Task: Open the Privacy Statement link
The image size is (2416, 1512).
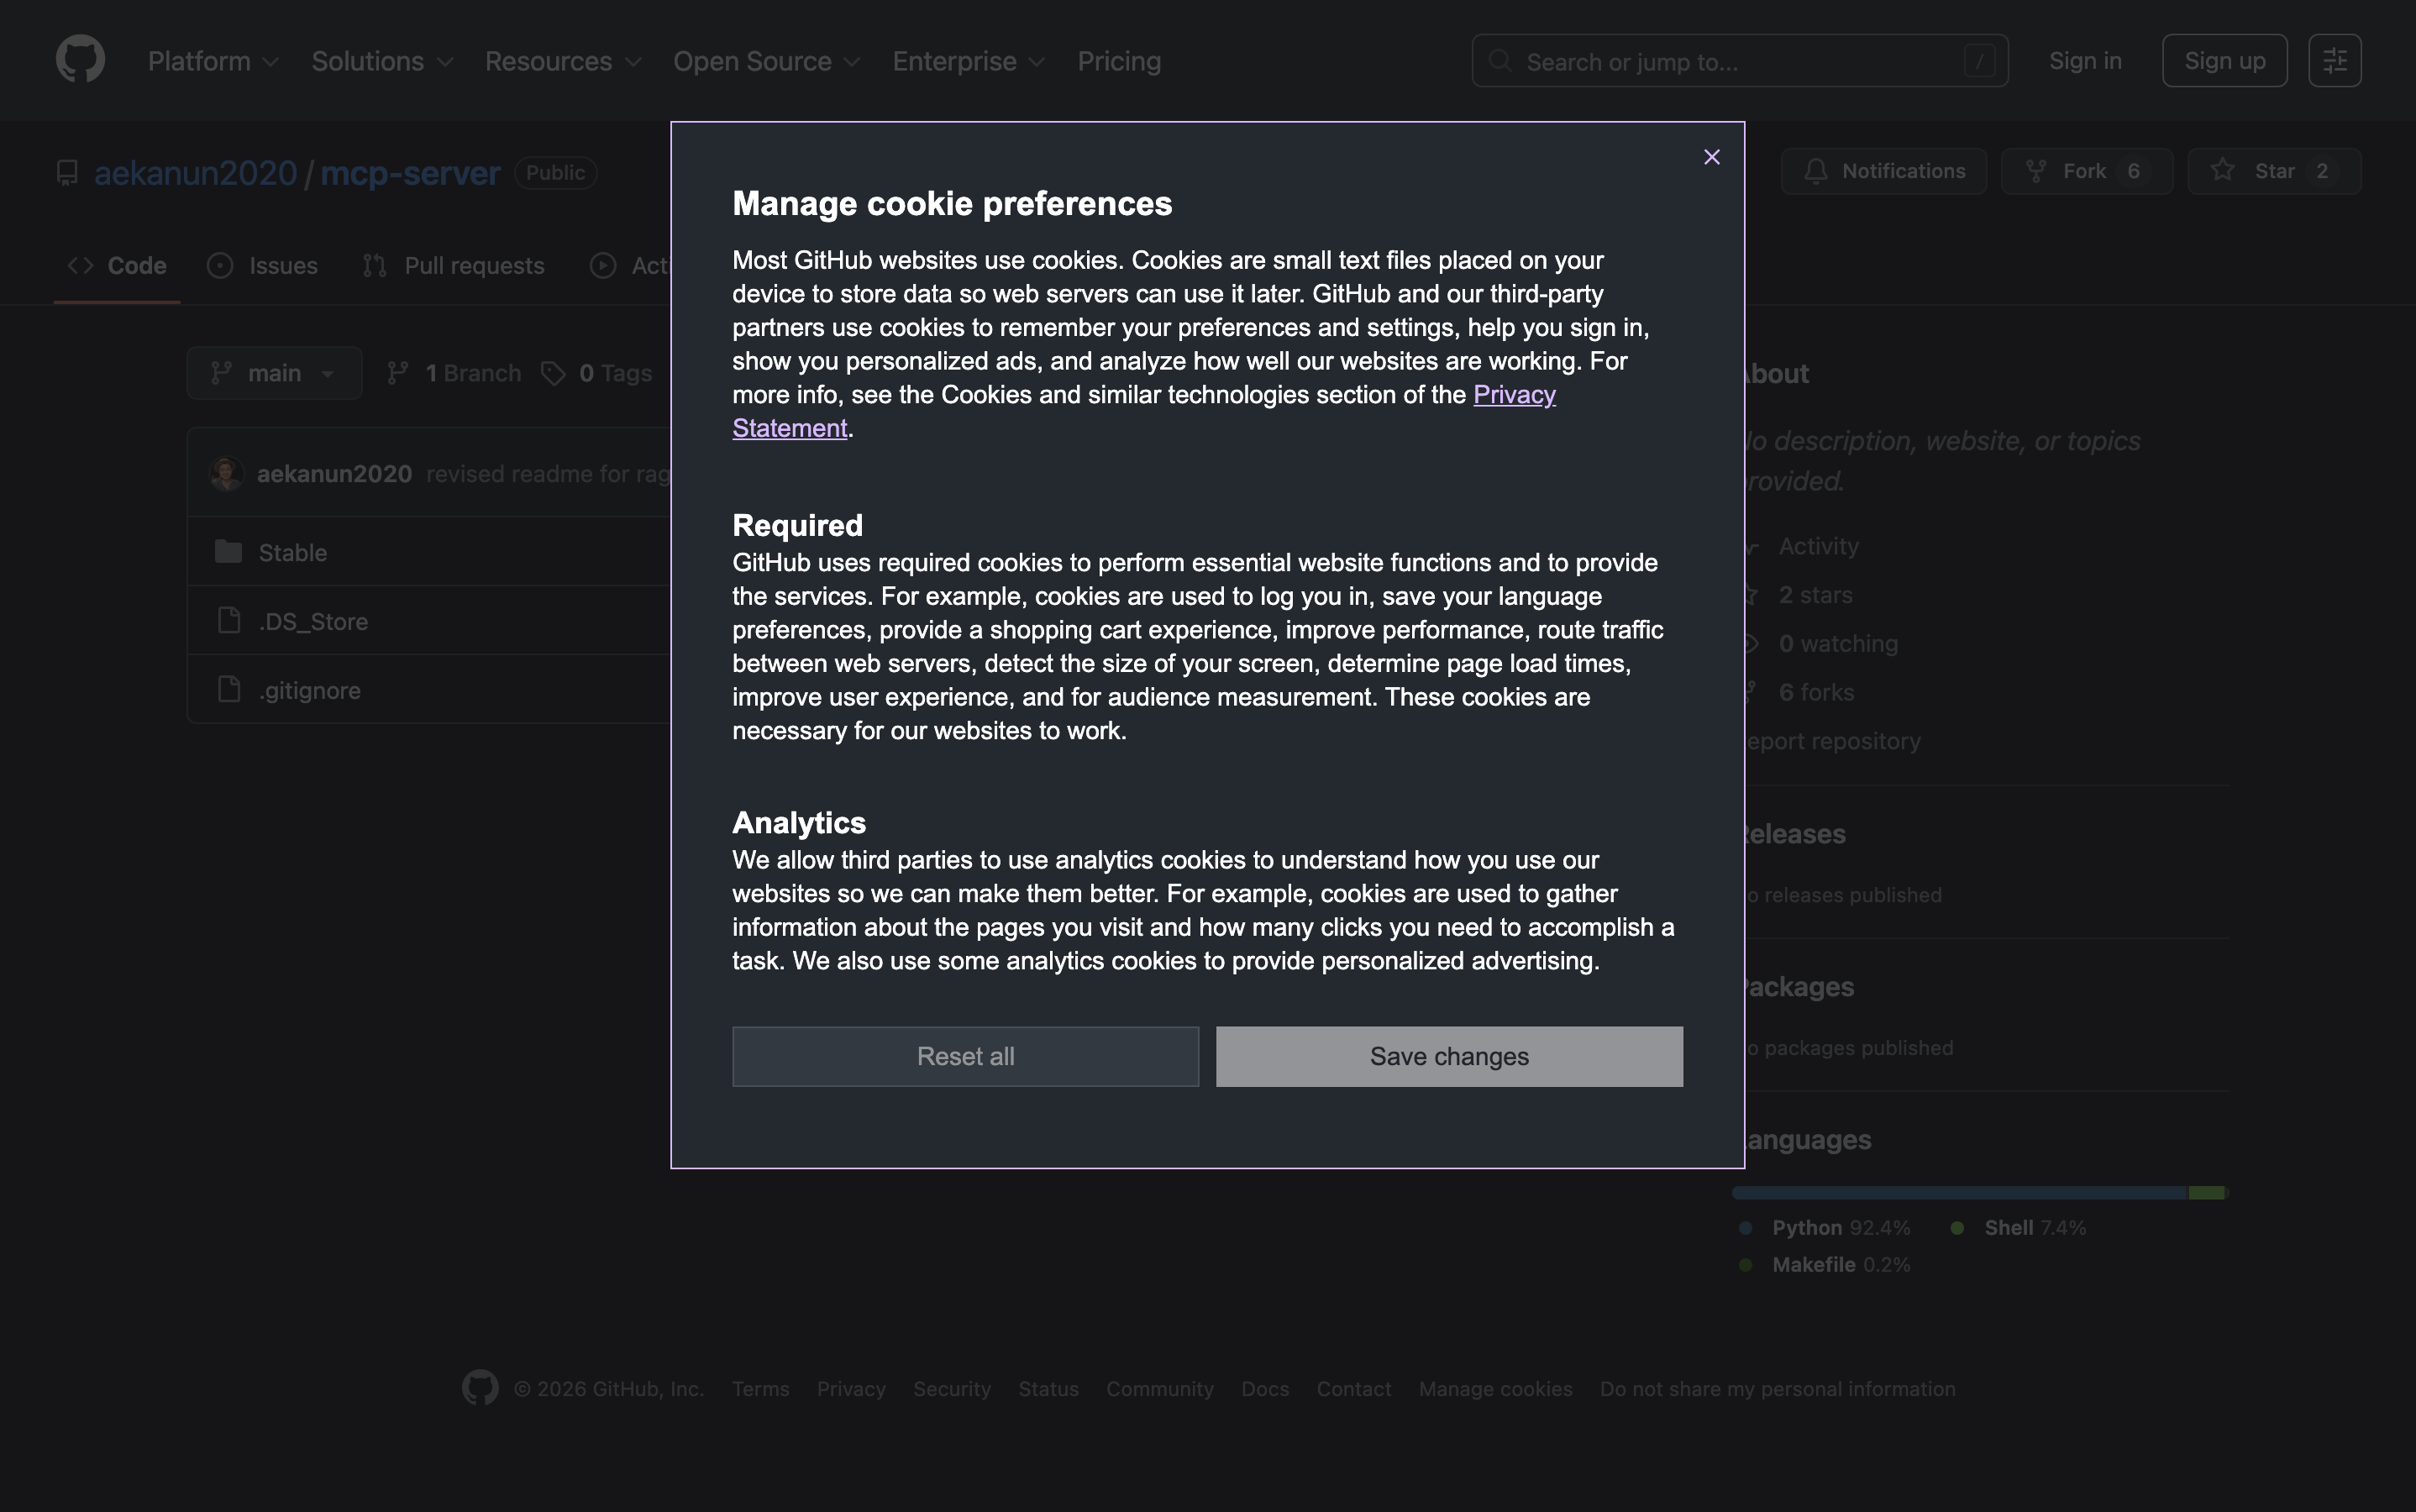Action: click(x=1513, y=395)
